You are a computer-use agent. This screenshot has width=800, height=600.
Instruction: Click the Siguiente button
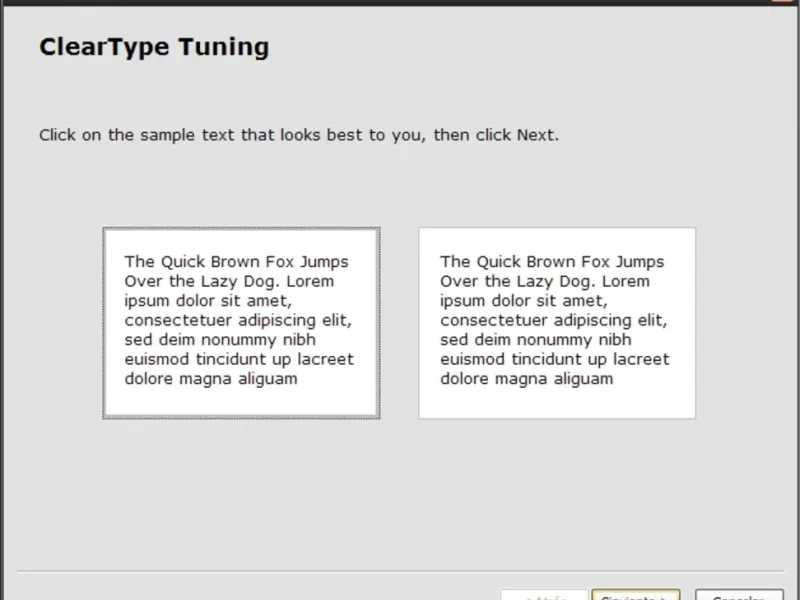click(x=635, y=595)
